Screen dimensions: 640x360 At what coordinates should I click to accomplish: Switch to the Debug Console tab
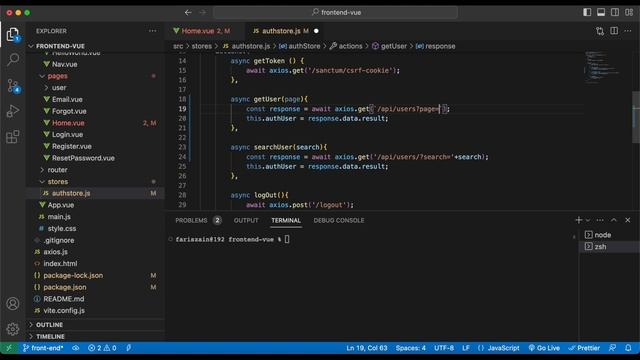point(339,220)
